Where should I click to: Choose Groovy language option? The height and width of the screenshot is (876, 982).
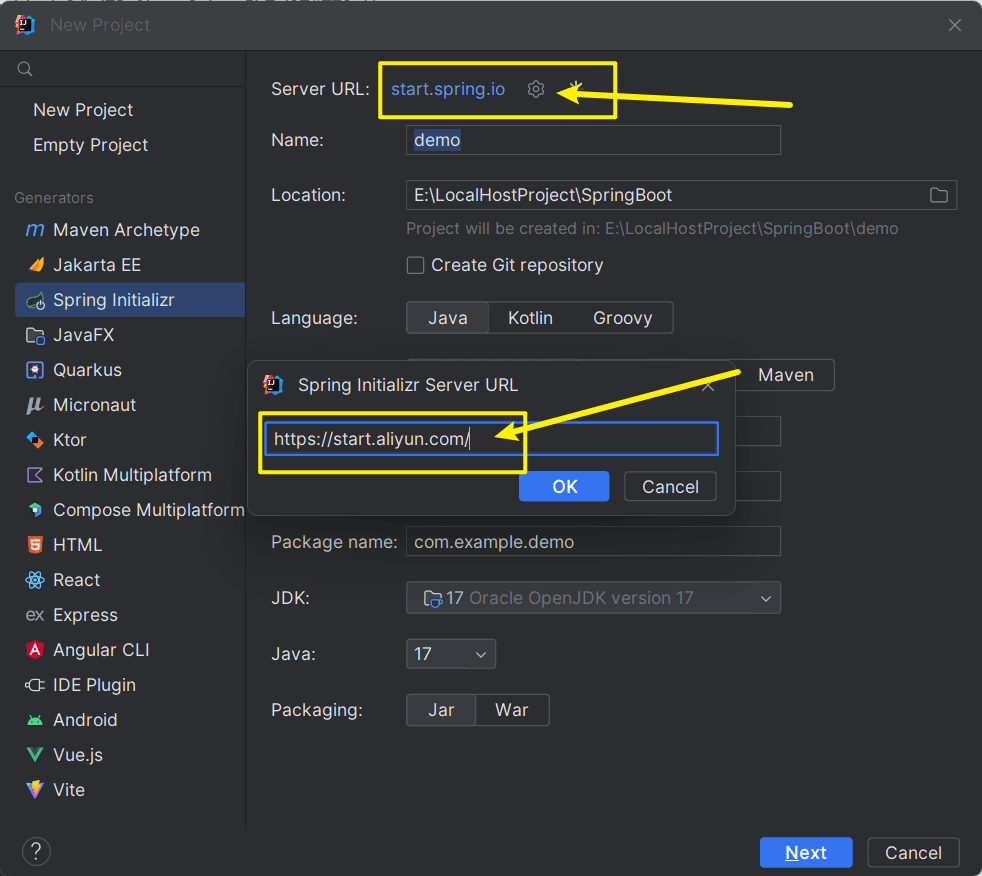(623, 318)
